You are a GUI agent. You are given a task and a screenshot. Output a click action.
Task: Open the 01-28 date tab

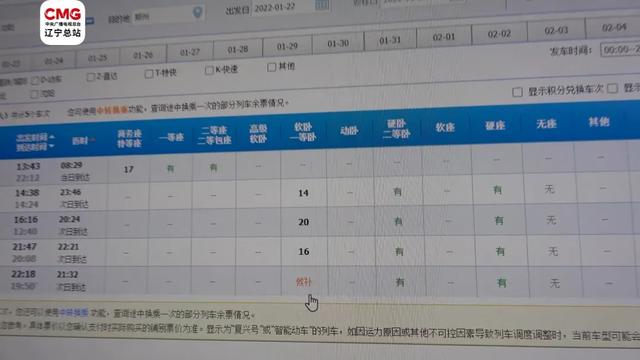[238, 49]
